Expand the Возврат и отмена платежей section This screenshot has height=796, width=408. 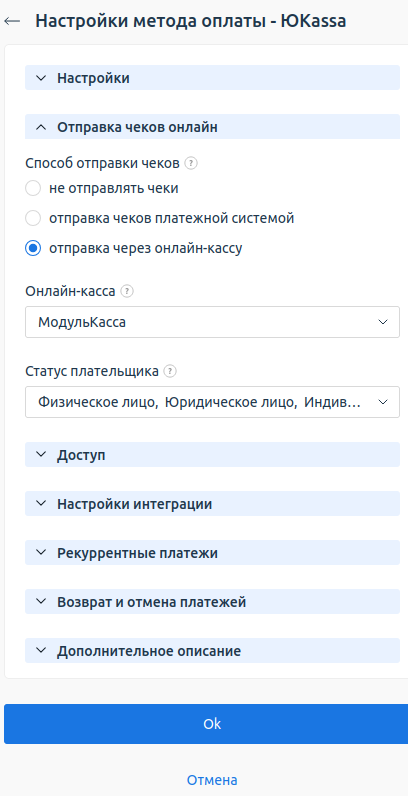(212, 602)
